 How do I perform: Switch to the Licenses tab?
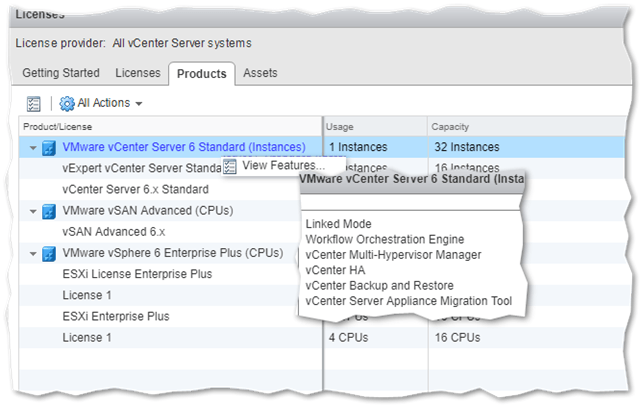click(x=138, y=73)
